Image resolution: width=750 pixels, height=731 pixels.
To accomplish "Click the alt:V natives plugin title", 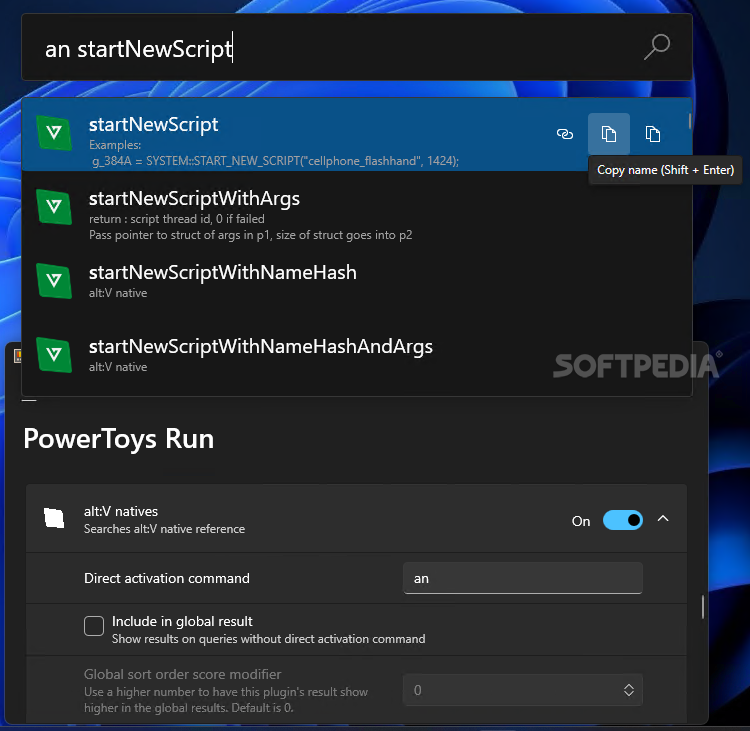I will click(x=121, y=511).
